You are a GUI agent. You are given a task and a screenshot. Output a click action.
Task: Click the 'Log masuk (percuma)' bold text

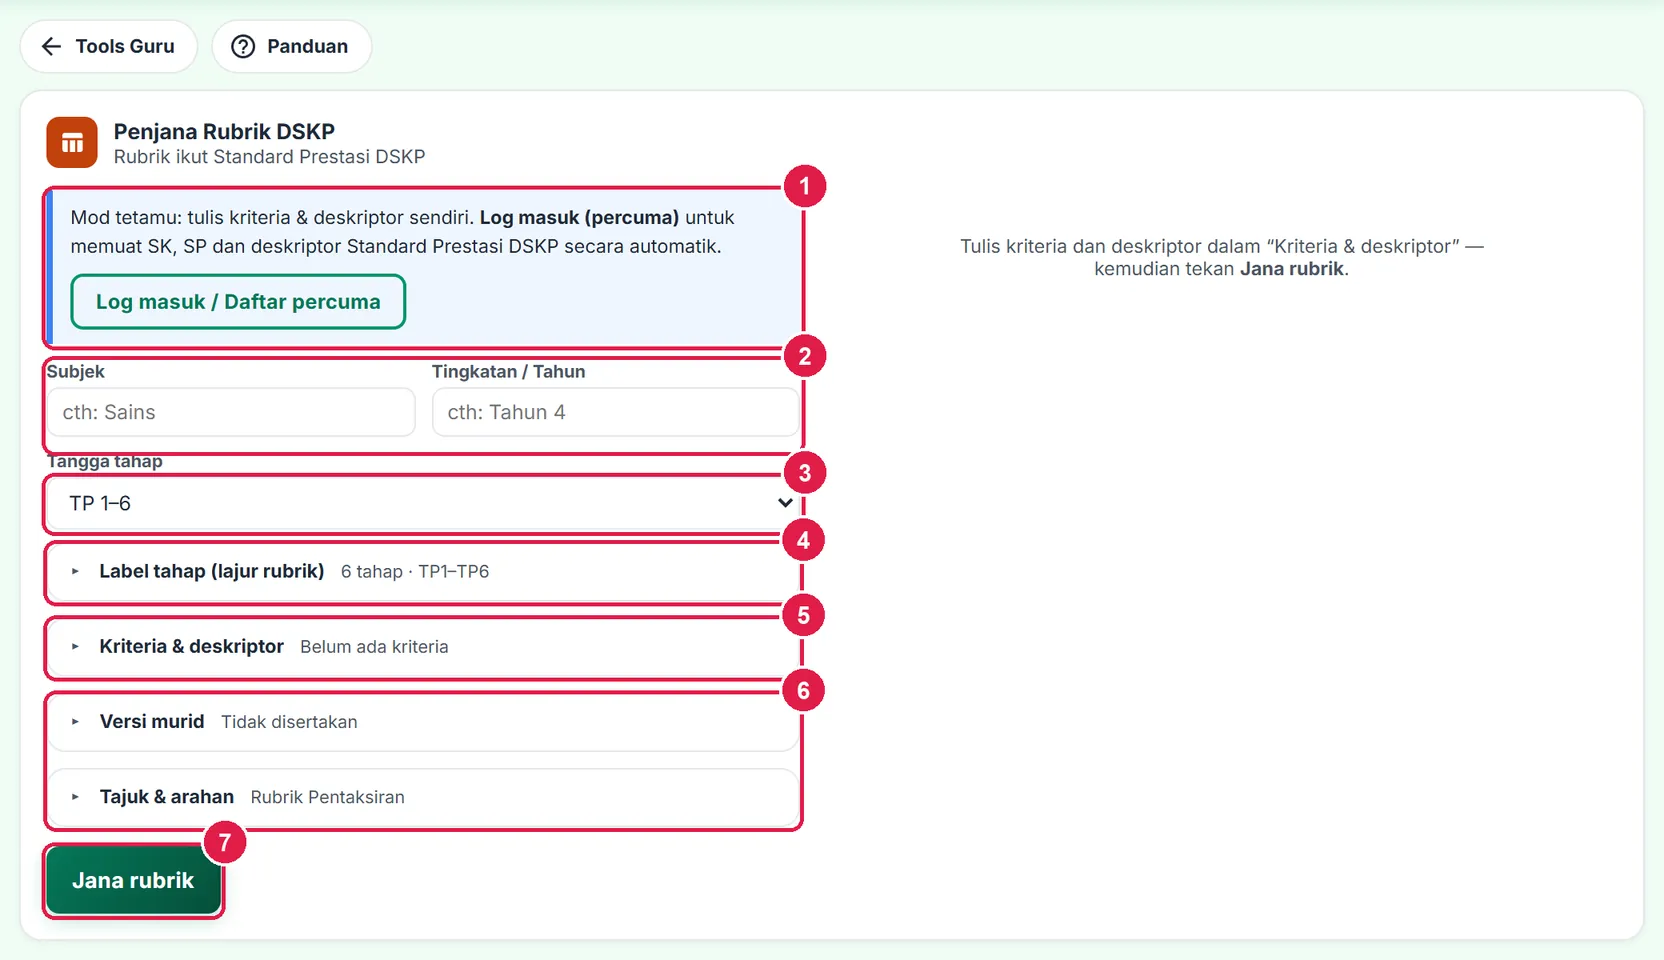pyautogui.click(x=579, y=218)
